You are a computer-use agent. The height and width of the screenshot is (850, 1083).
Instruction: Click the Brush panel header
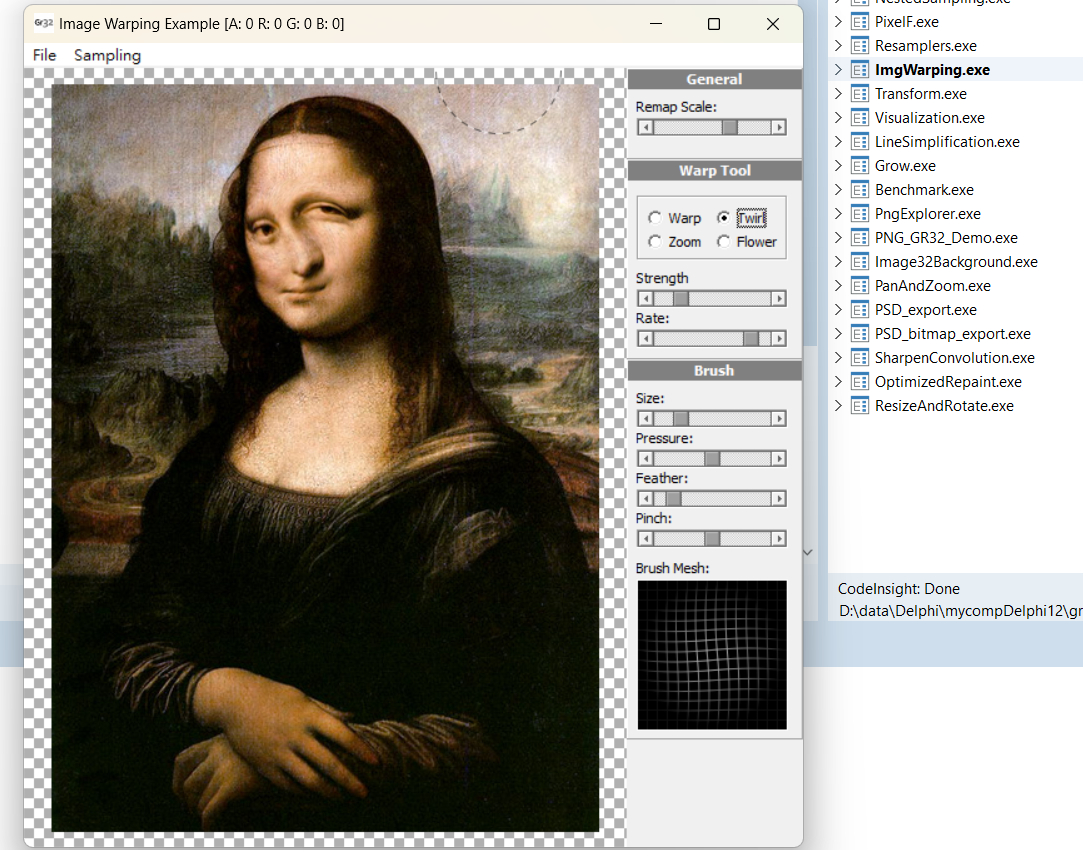[714, 371]
